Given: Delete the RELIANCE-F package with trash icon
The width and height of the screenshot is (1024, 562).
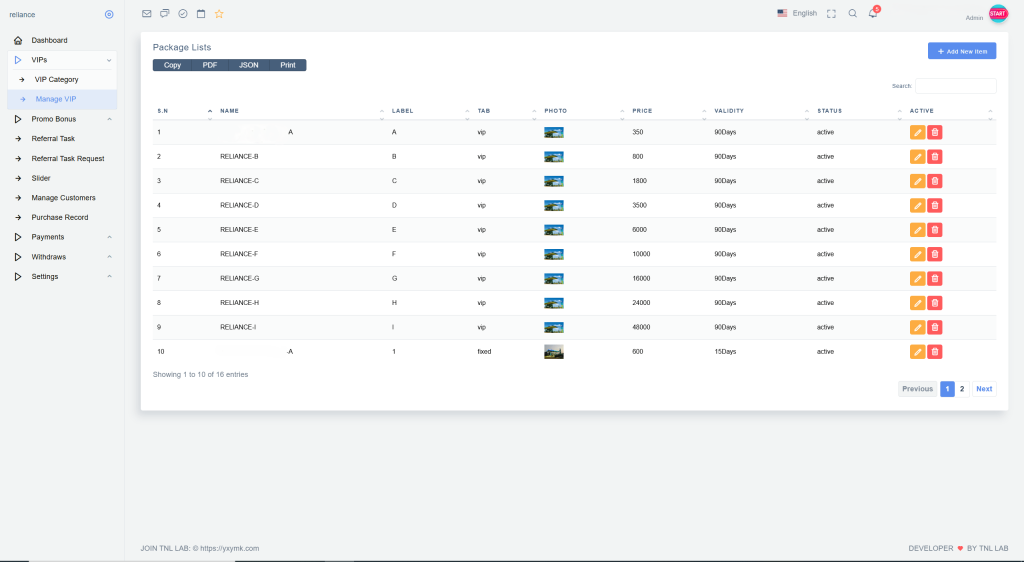Looking at the screenshot, I should pyautogui.click(x=935, y=254).
